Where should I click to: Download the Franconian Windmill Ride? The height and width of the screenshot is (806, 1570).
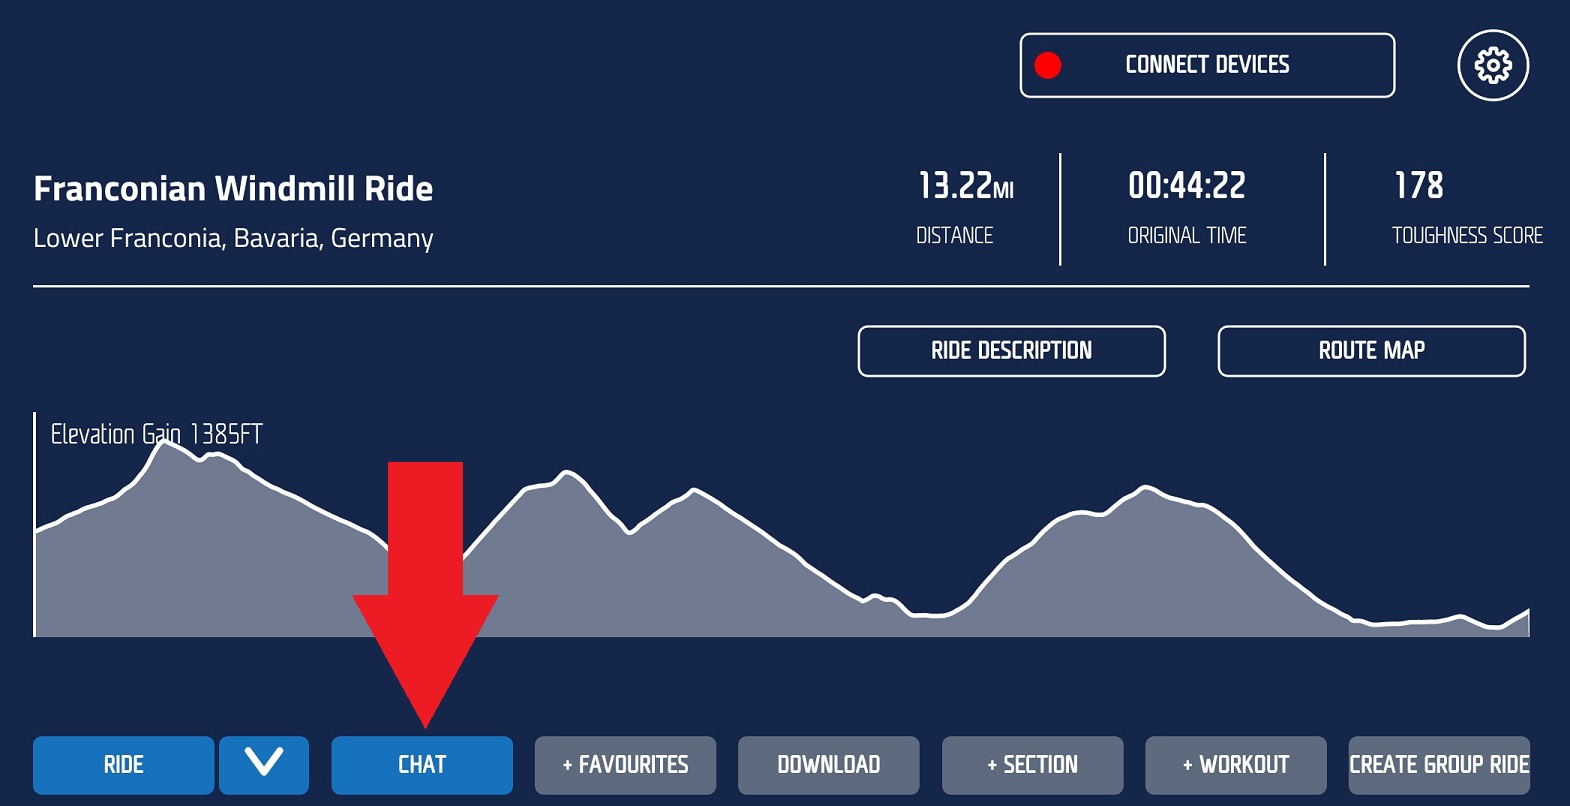point(829,765)
